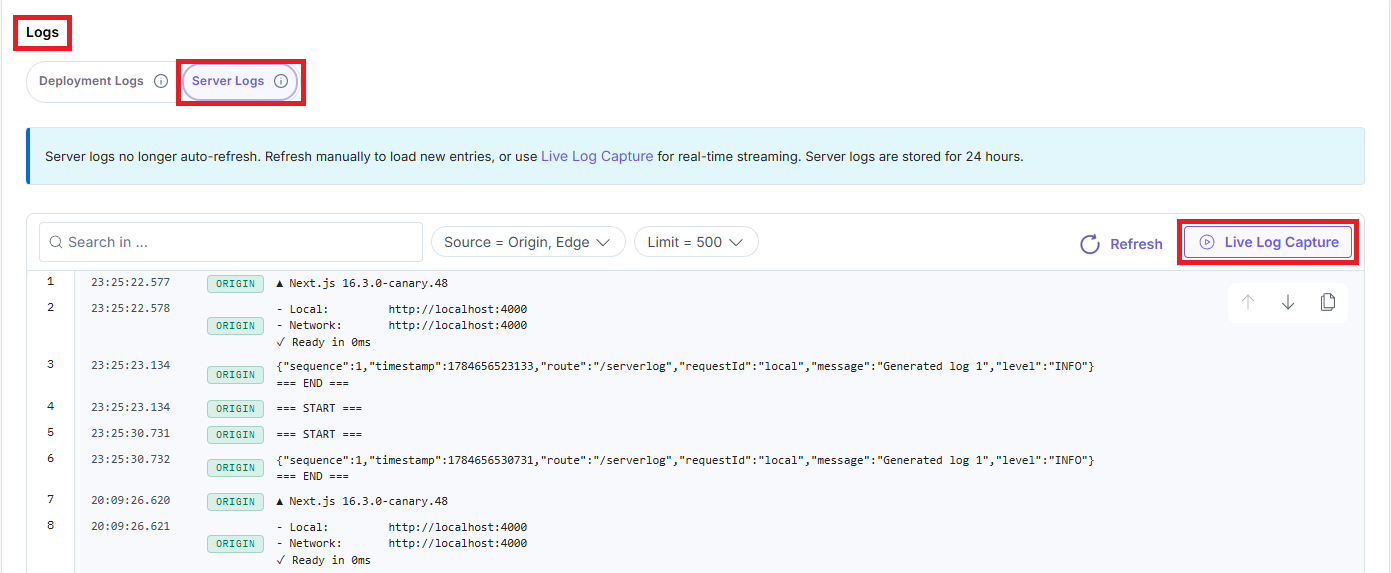Viewport: 1391px width, 573px height.
Task: Select the timestamp 23:25:30.732
Action: coord(130,459)
